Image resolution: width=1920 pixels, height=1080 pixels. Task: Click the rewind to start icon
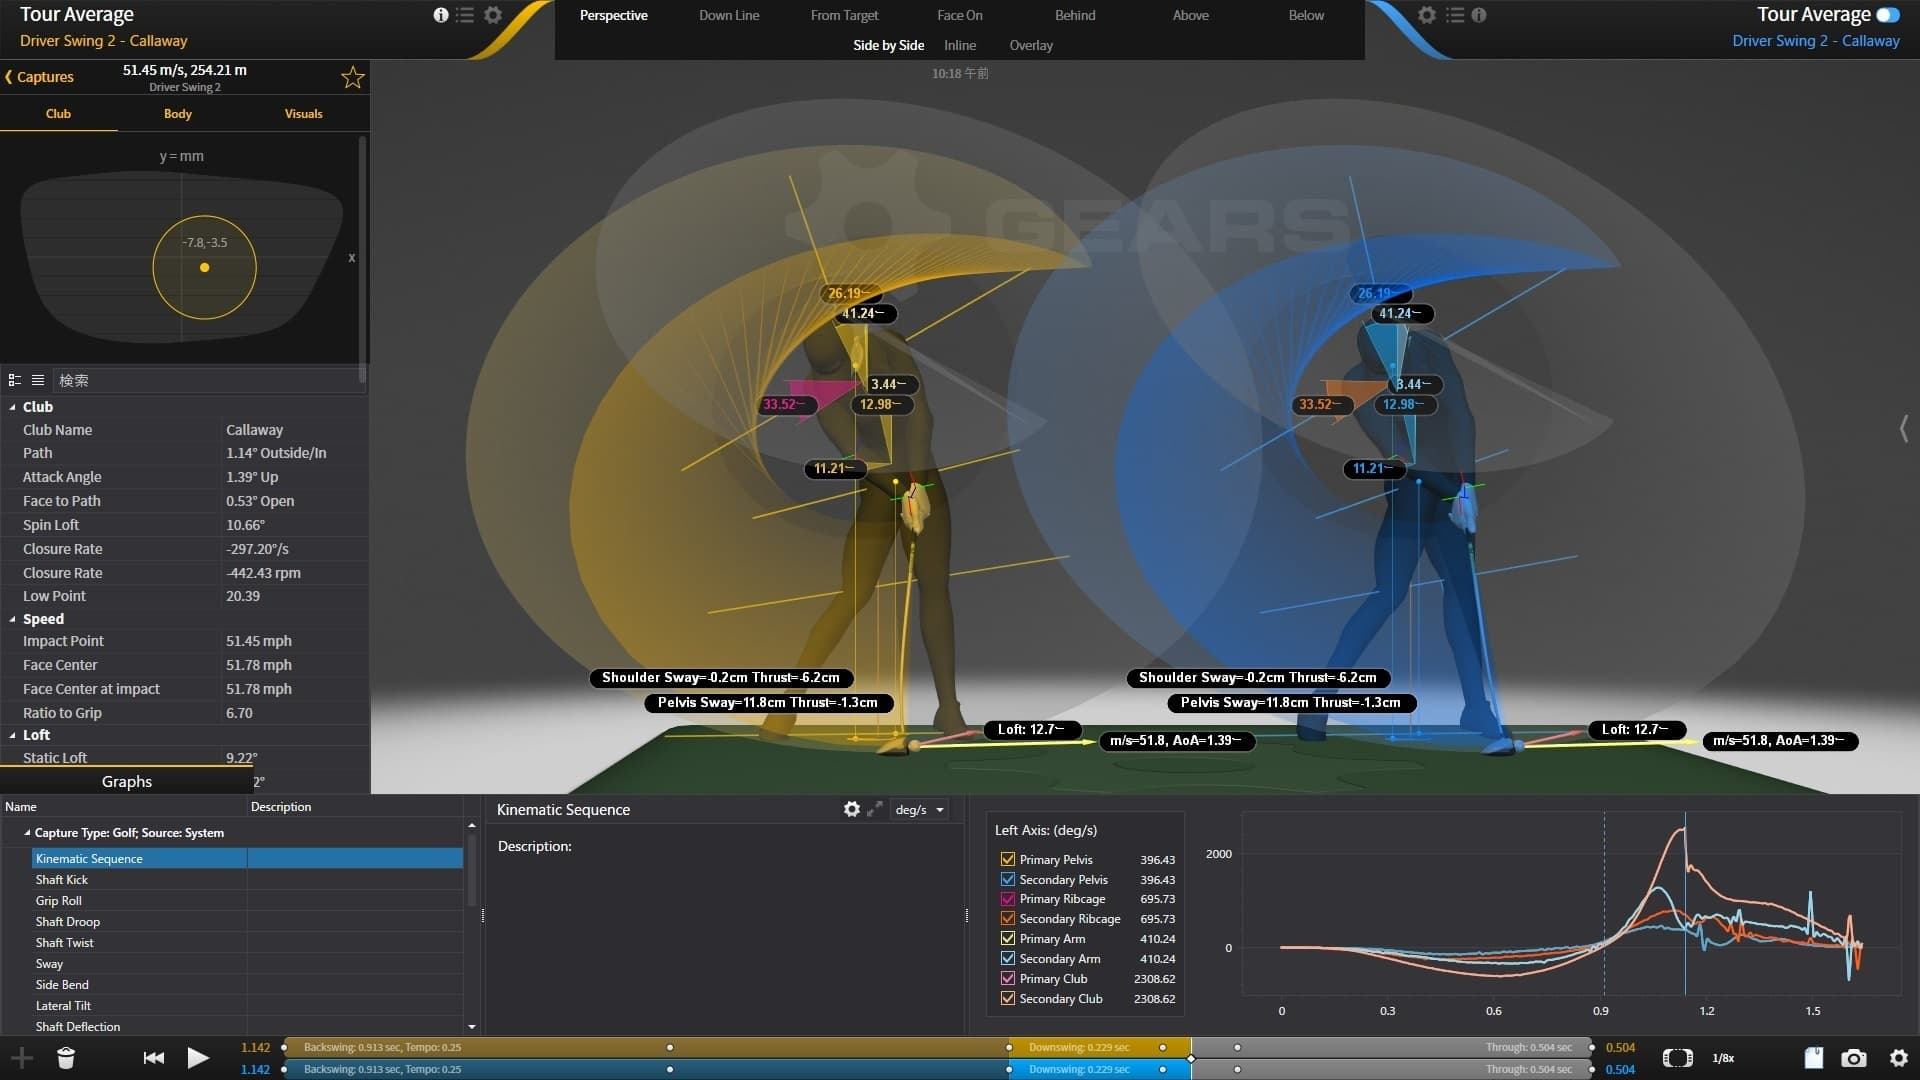pyautogui.click(x=153, y=1058)
